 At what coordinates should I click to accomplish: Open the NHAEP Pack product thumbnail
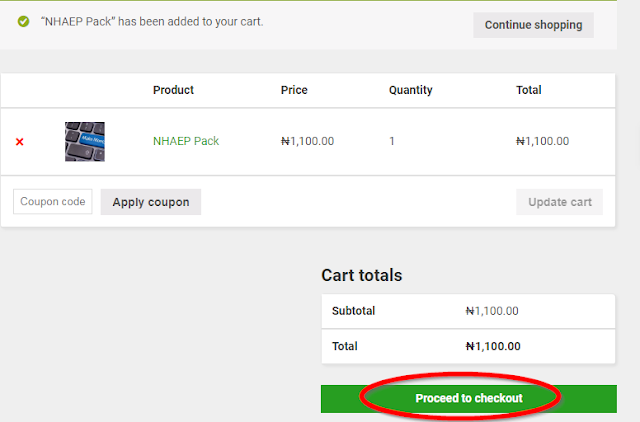click(x=85, y=142)
